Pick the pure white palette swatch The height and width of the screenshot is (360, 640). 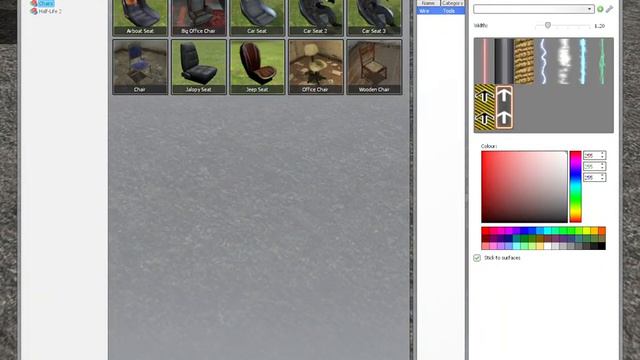547,246
